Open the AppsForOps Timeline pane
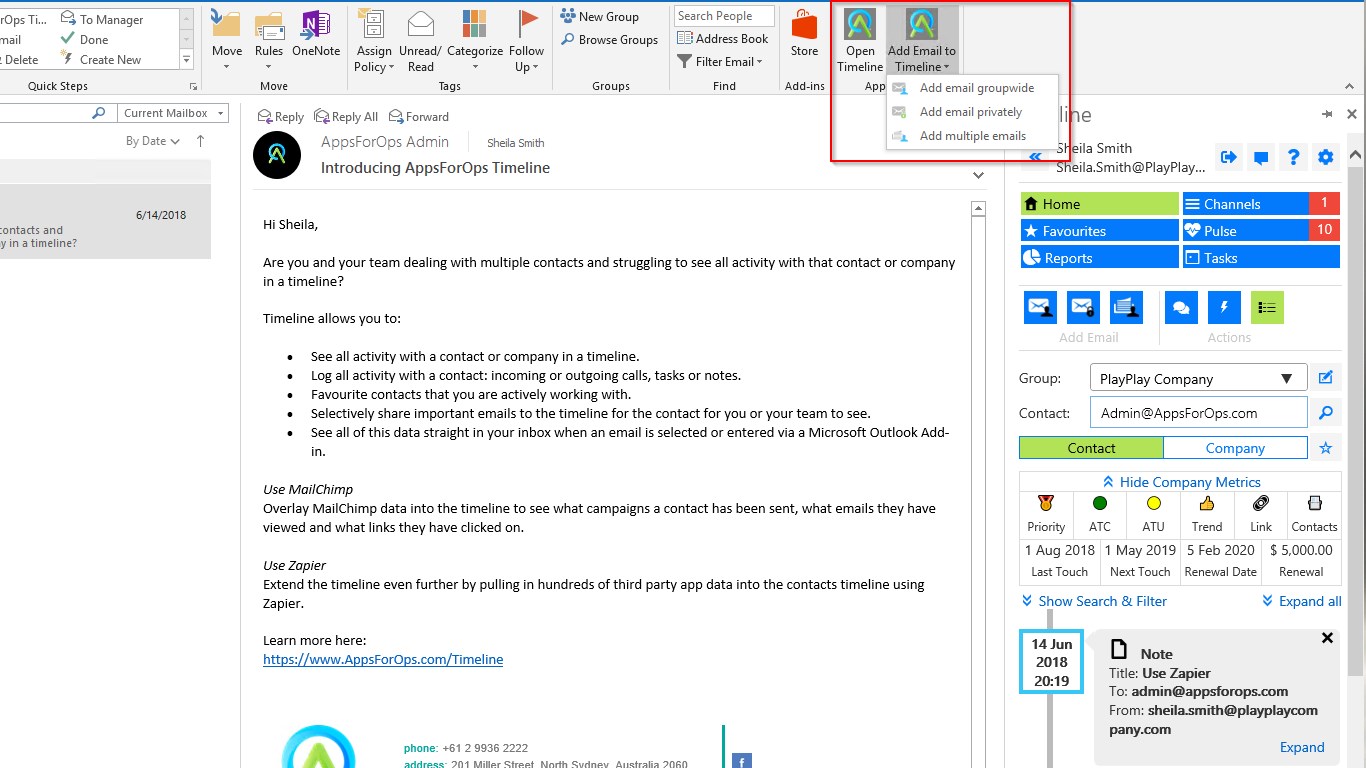The height and width of the screenshot is (768, 1366). [x=860, y=41]
